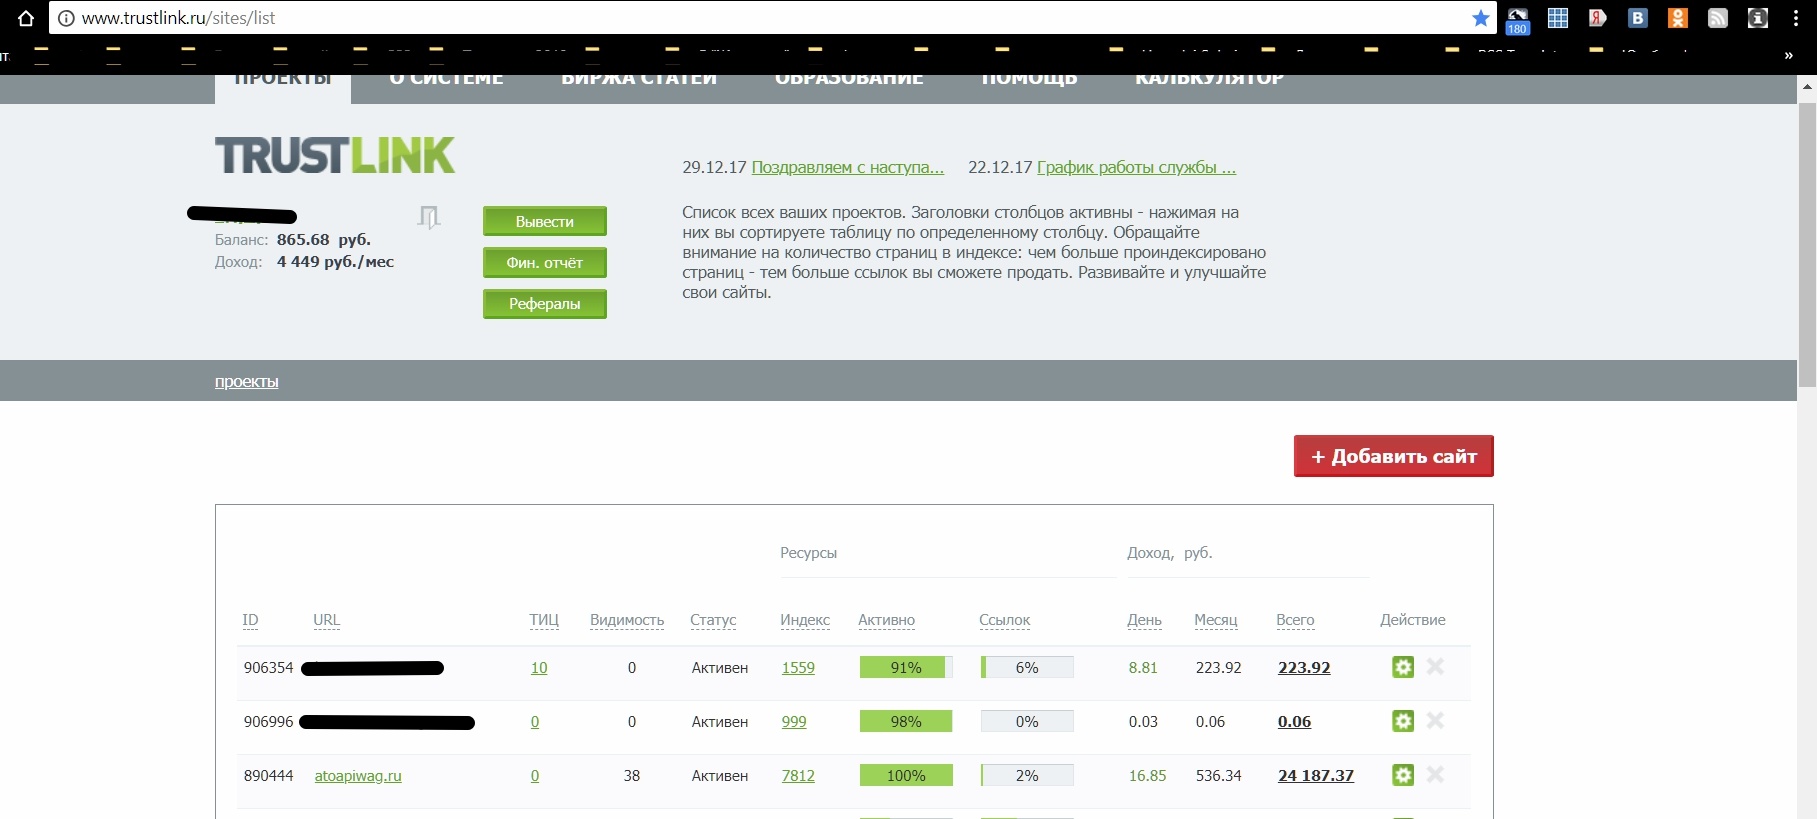
Task: Click the 2% links progress bar
Action: point(1027,775)
